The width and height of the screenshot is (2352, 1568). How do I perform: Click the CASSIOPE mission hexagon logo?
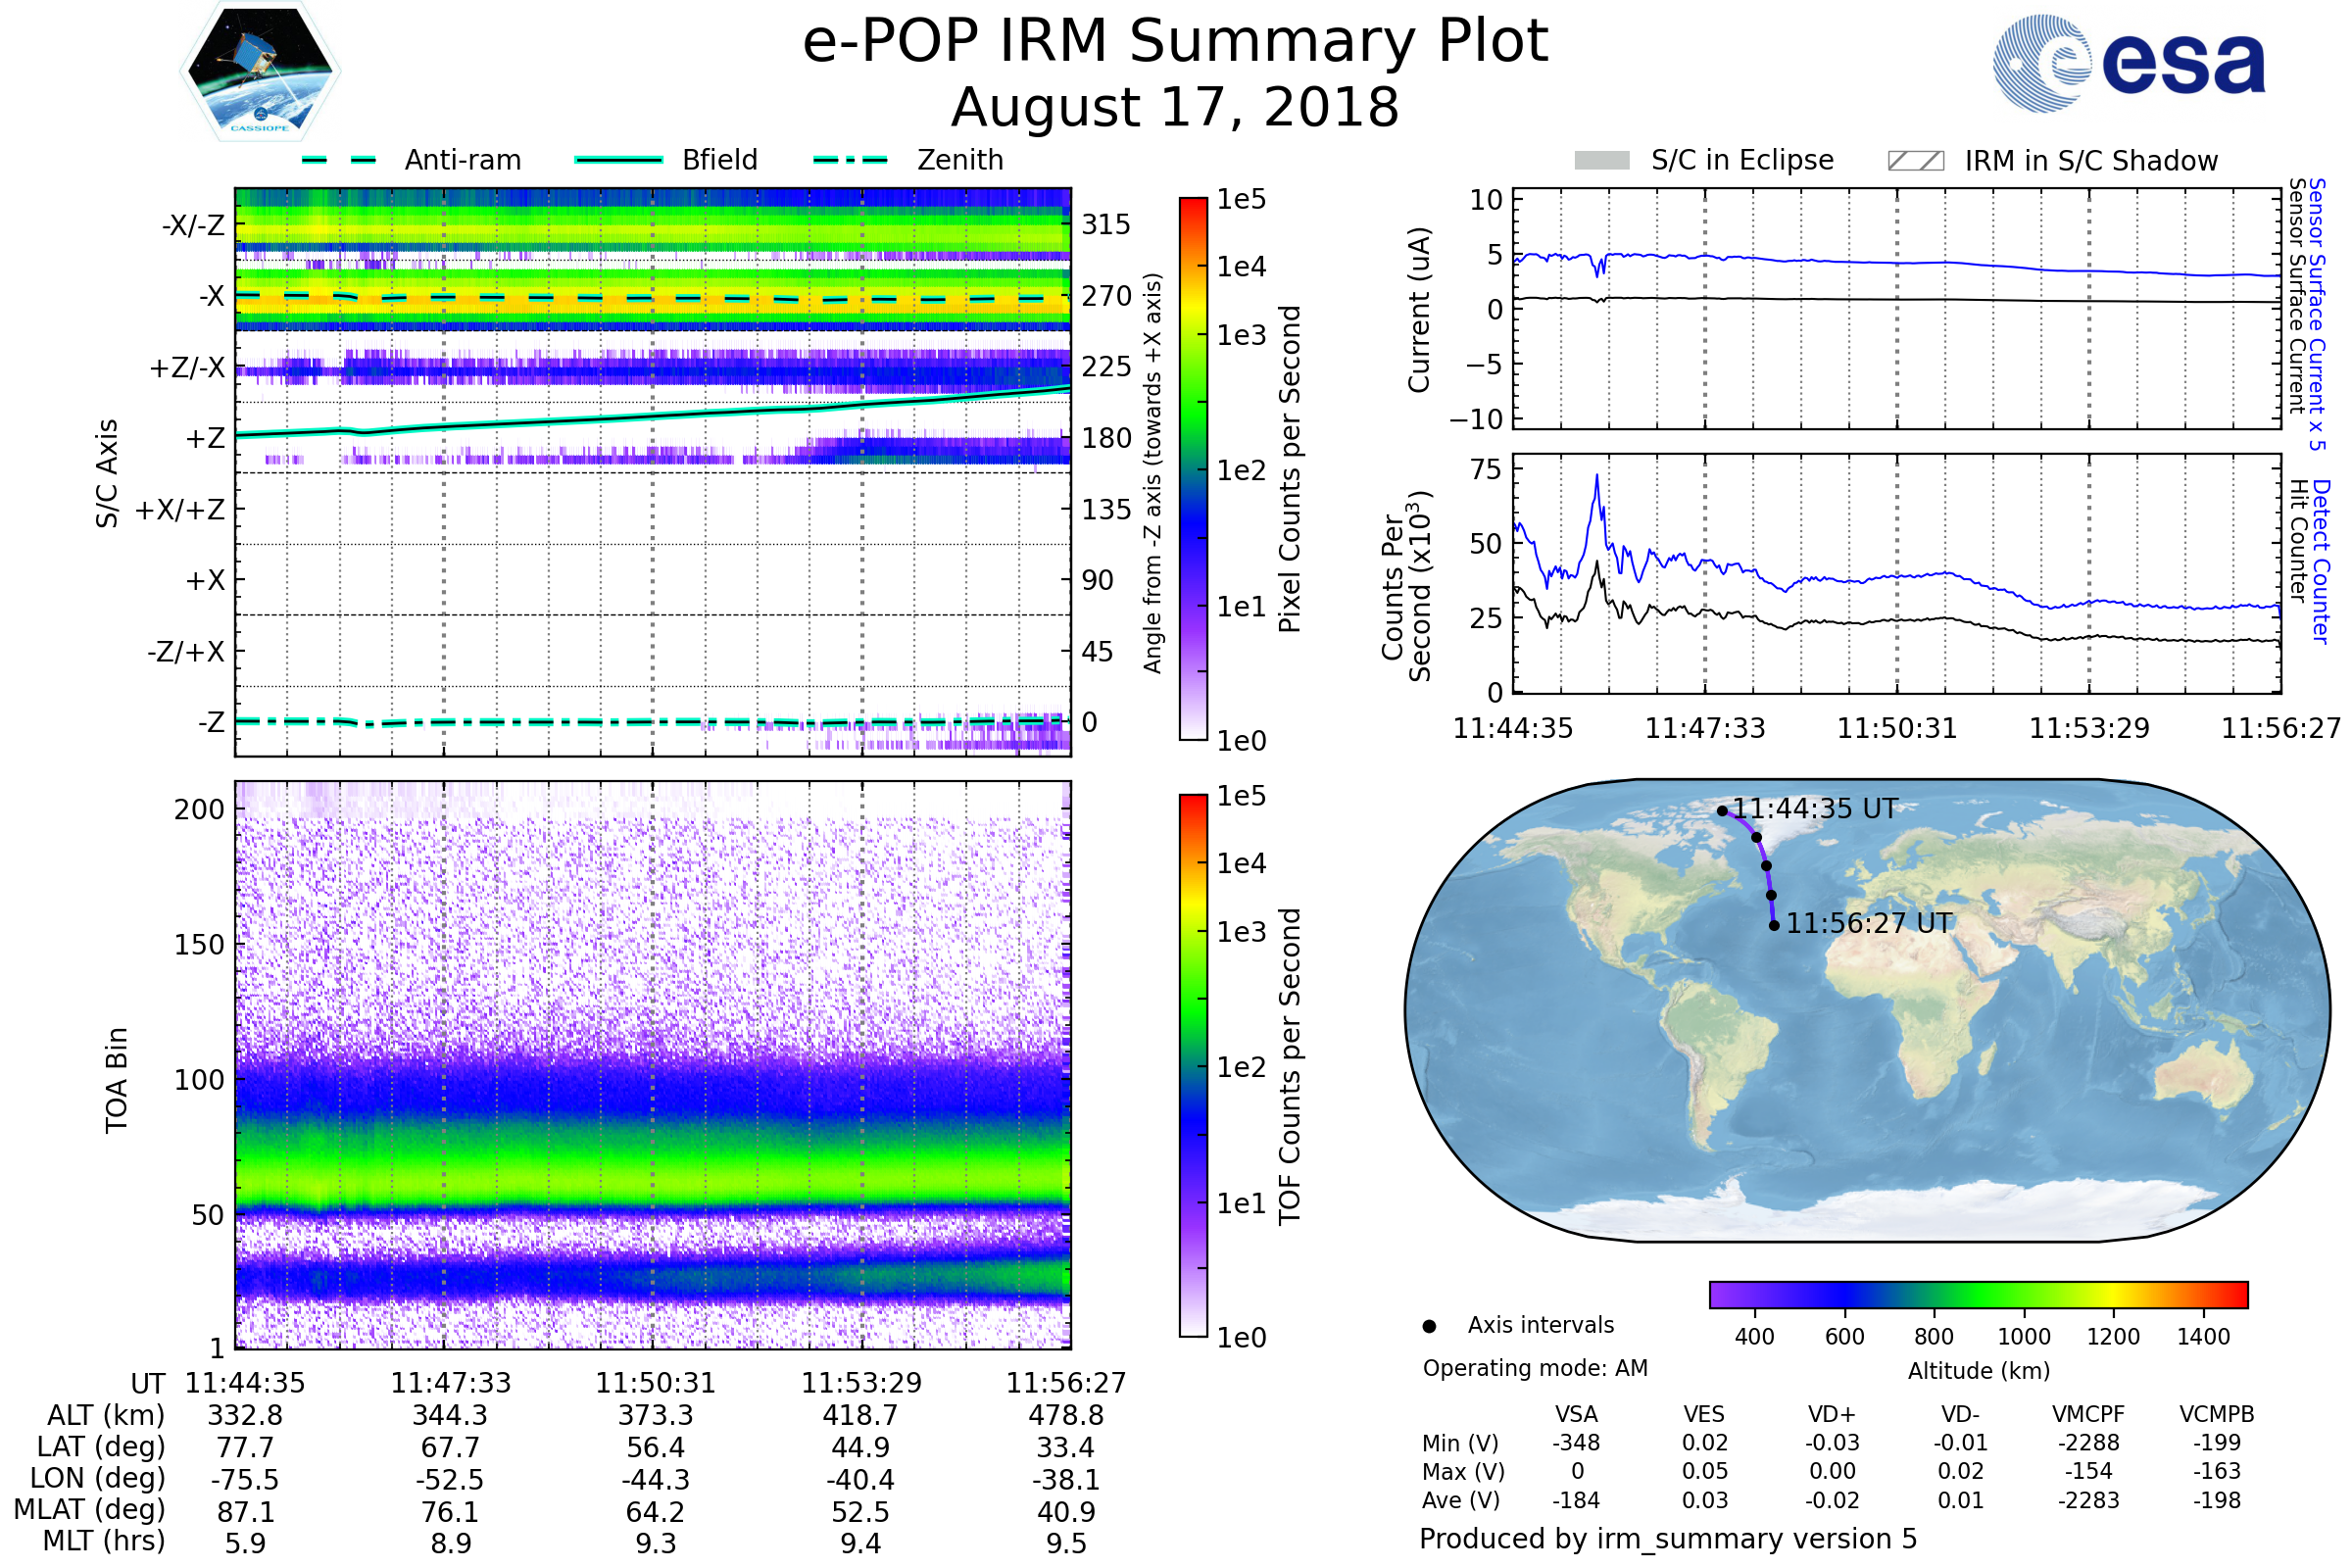click(x=260, y=72)
